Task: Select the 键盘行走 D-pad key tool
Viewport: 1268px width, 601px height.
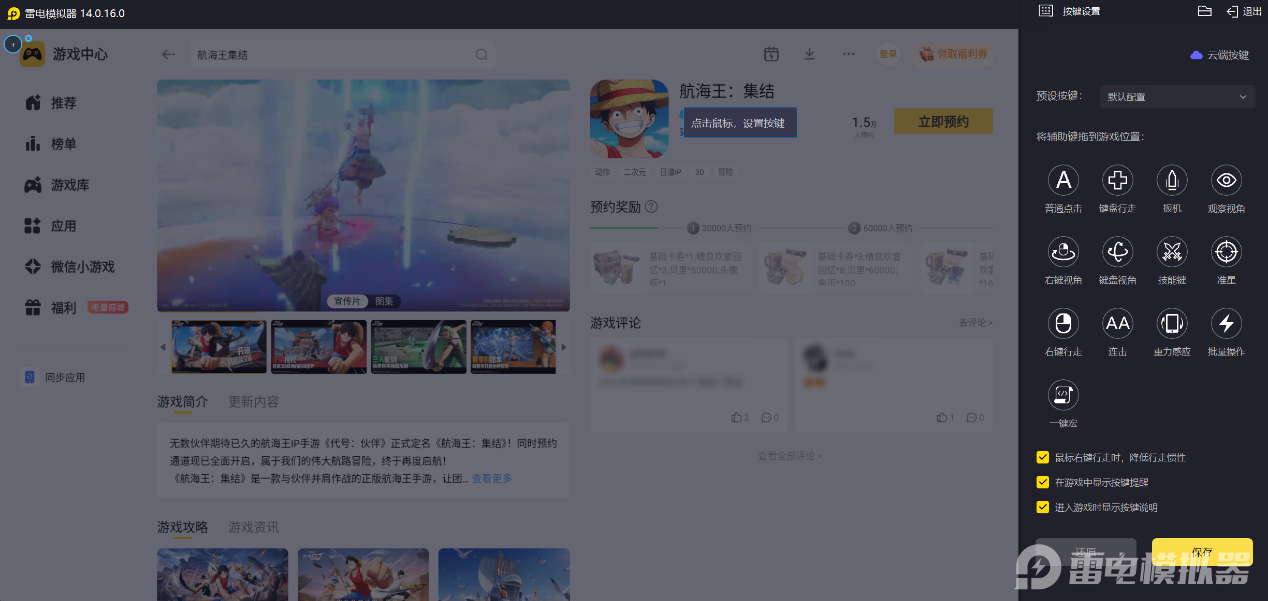Action: pos(1117,181)
